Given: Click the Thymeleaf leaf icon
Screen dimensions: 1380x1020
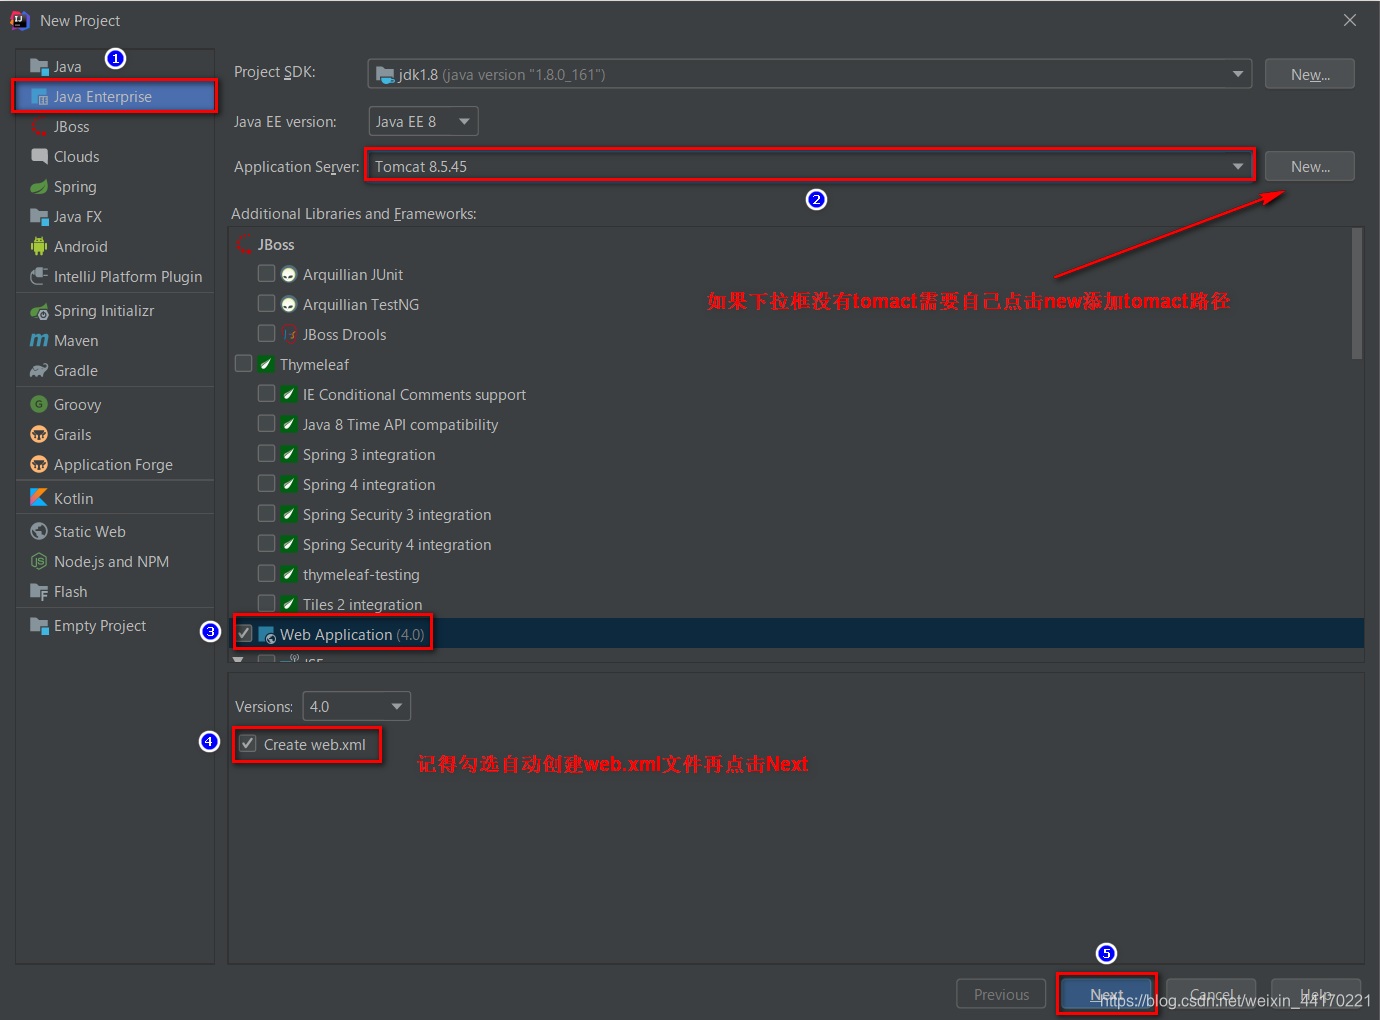Looking at the screenshot, I should click(266, 364).
